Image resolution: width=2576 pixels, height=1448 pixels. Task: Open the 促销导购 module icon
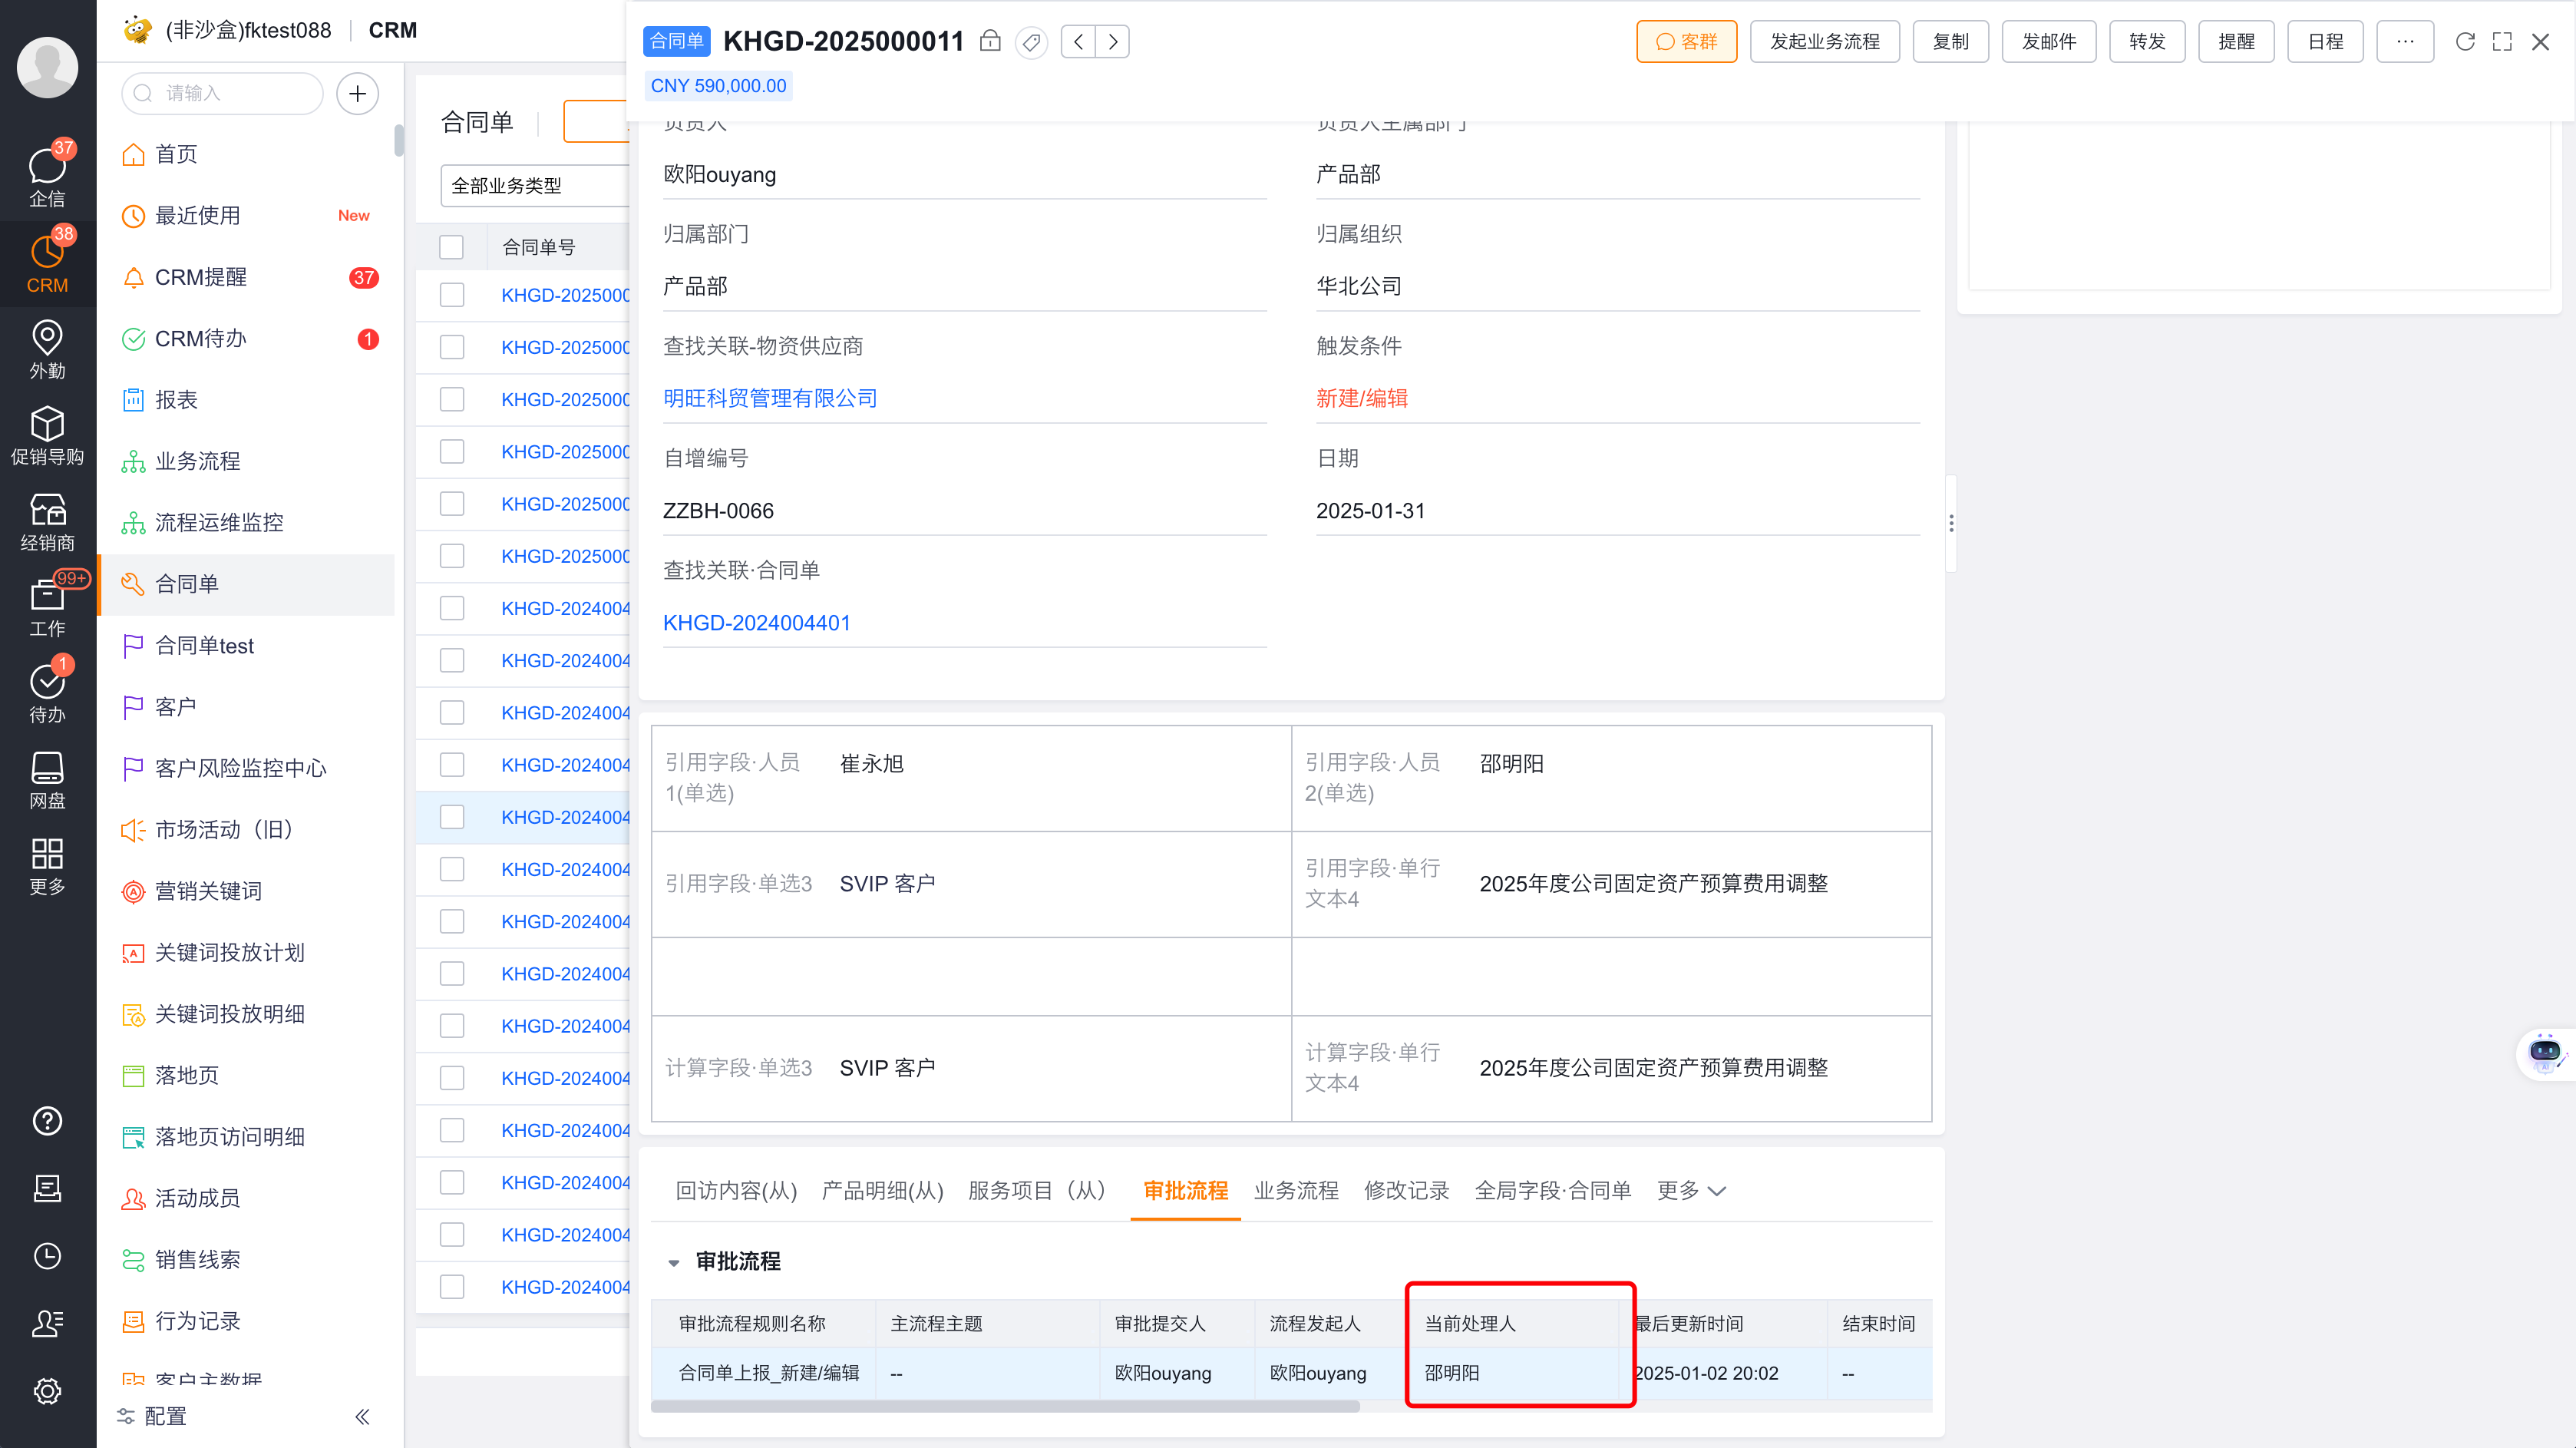click(x=47, y=435)
